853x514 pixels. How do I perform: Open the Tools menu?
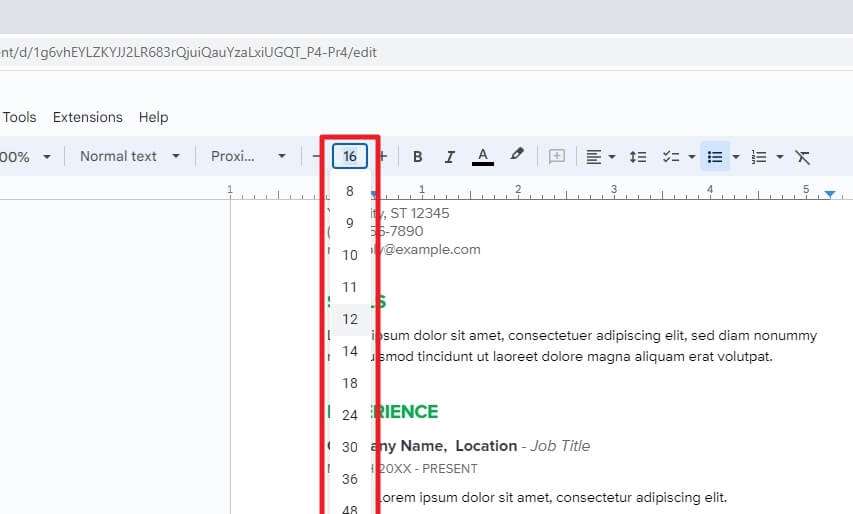pyautogui.click(x=19, y=117)
